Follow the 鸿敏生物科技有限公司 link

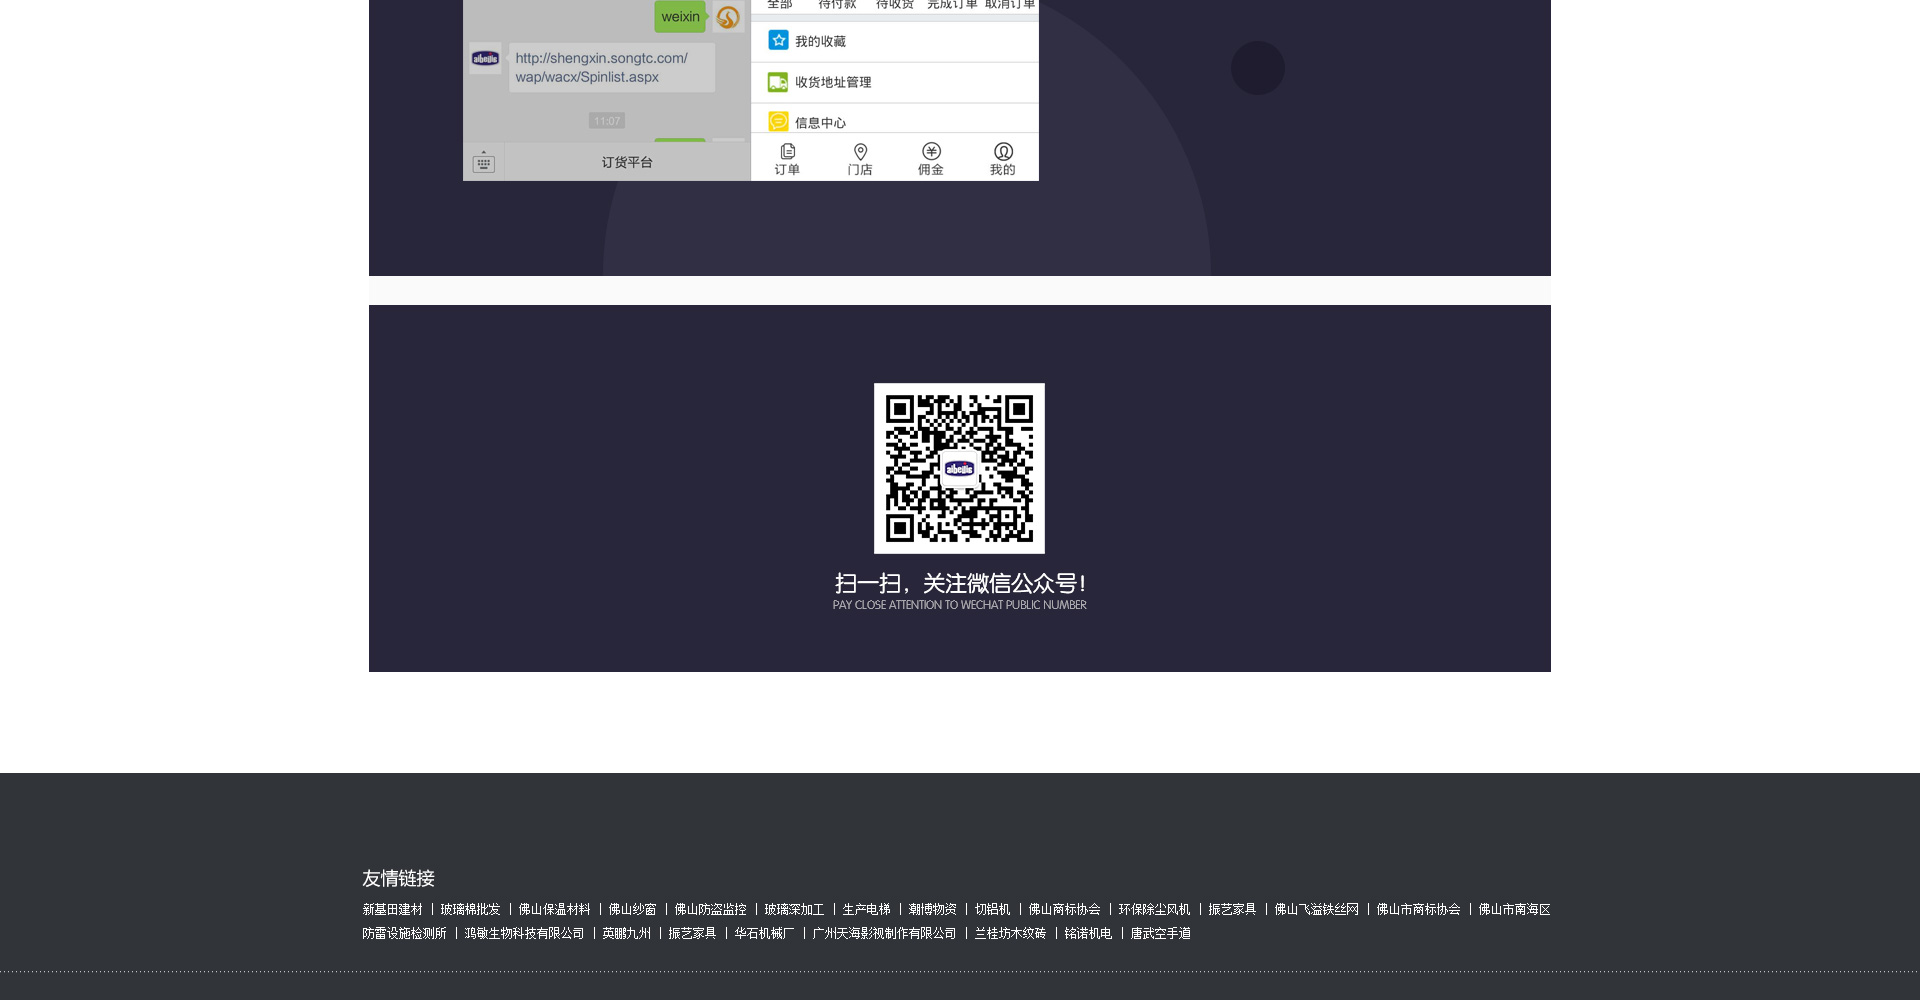click(x=524, y=934)
